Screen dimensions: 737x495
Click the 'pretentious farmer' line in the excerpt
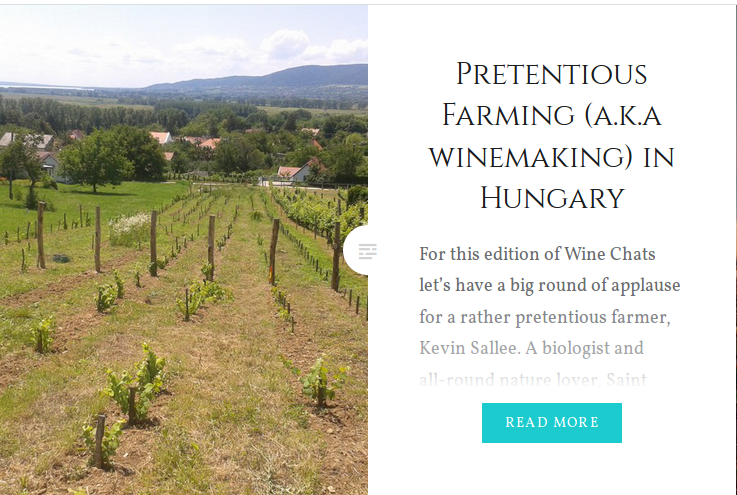click(x=545, y=317)
